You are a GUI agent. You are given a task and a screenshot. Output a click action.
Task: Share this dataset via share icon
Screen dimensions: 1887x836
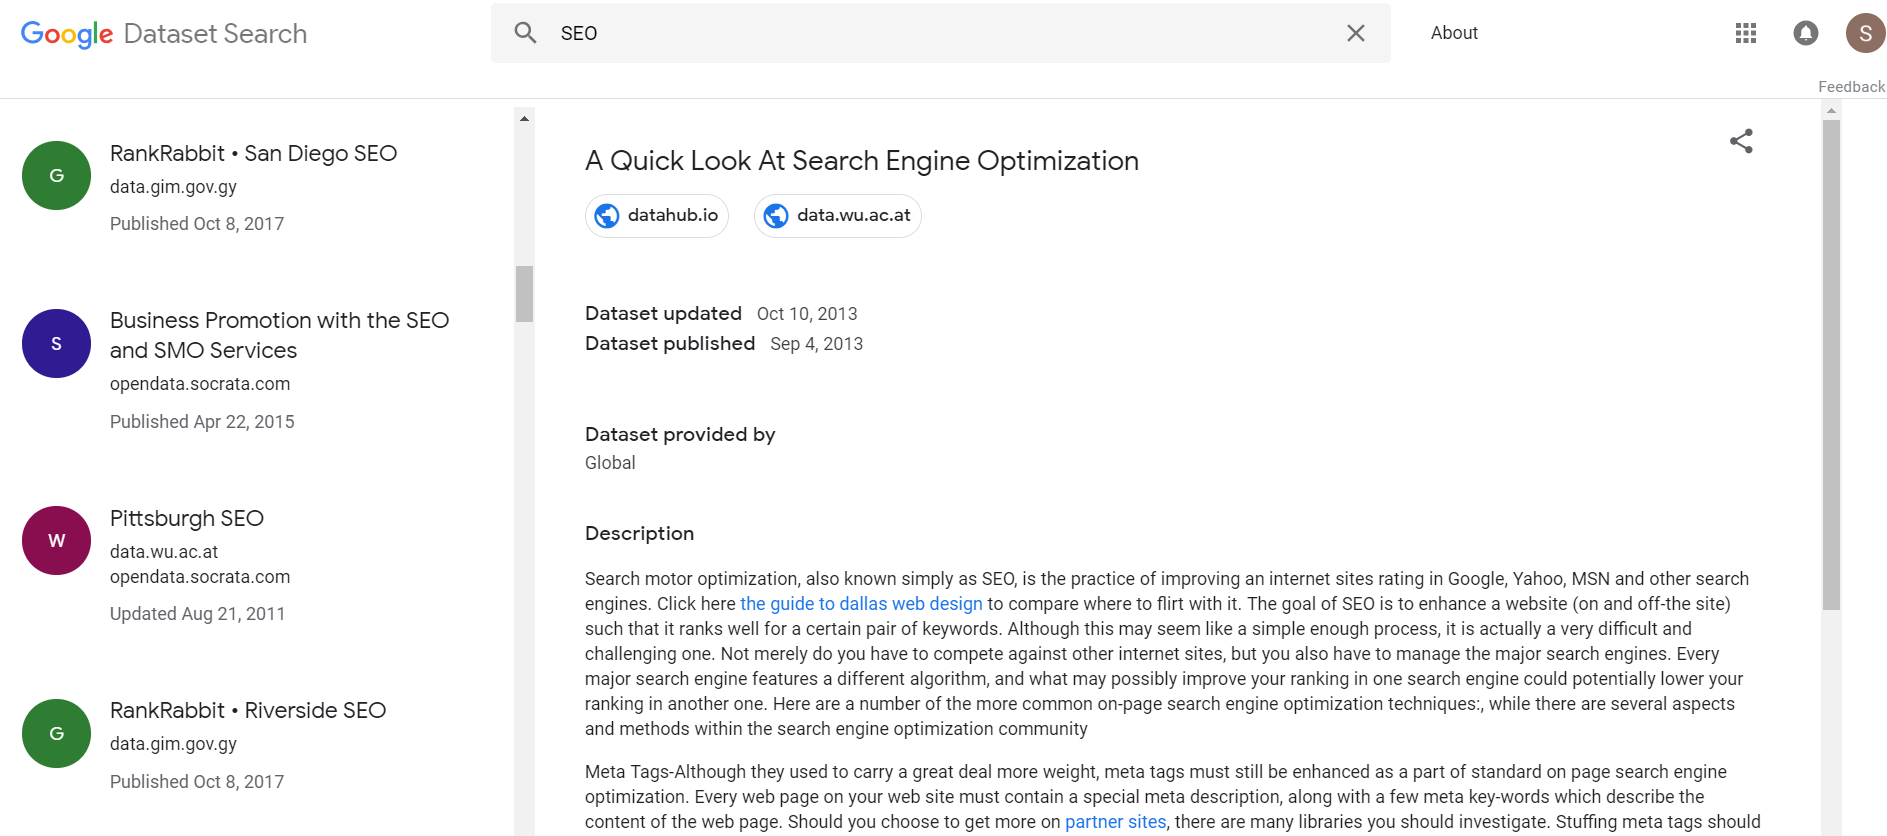[x=1741, y=141]
